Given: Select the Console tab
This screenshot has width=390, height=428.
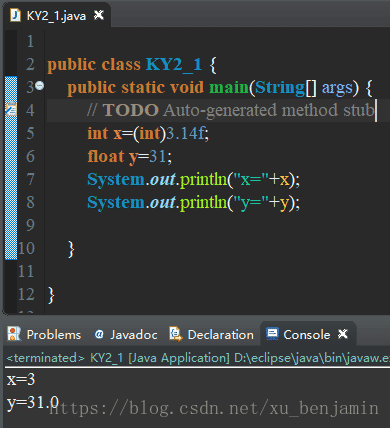Looking at the screenshot, I should tap(307, 335).
